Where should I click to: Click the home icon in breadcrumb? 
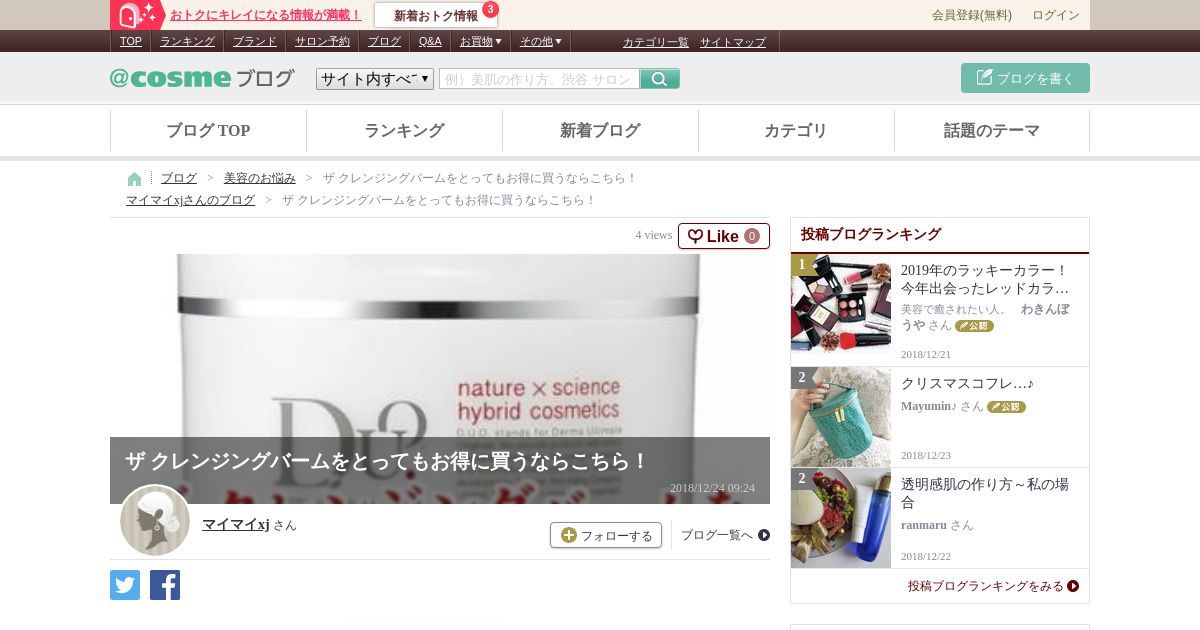(x=135, y=179)
